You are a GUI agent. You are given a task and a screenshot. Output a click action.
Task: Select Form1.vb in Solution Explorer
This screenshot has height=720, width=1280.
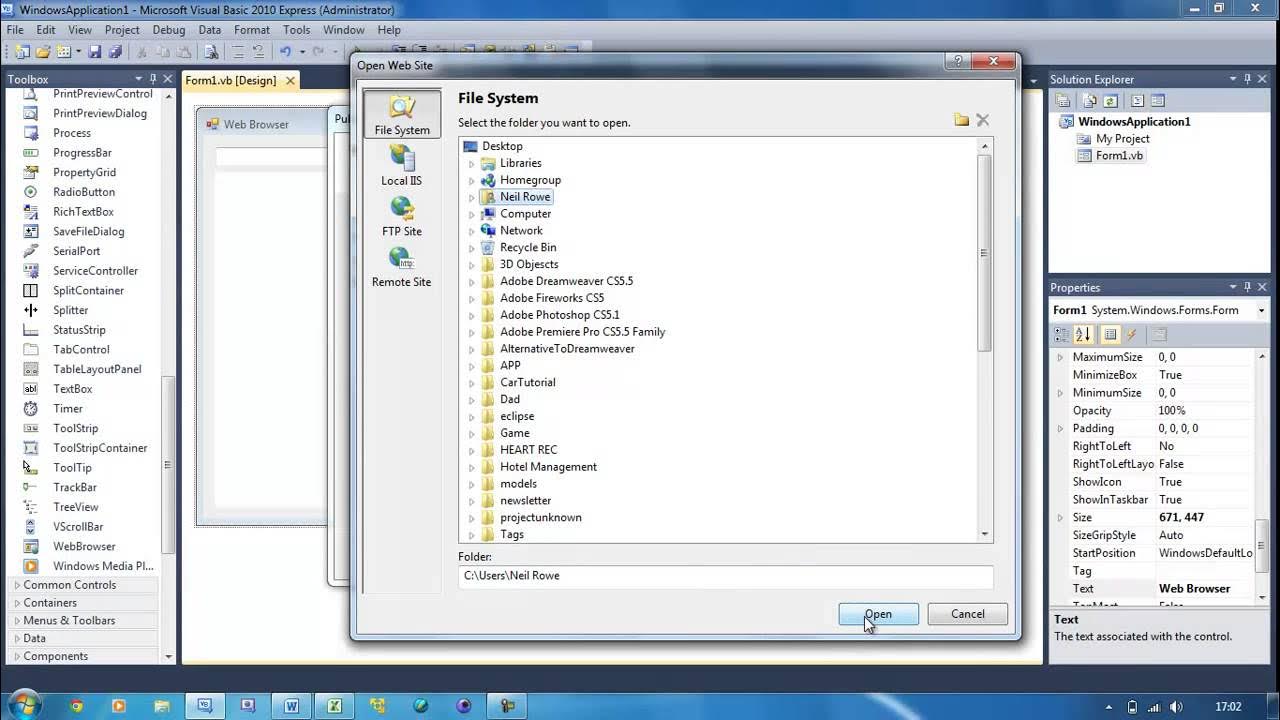coord(1119,156)
